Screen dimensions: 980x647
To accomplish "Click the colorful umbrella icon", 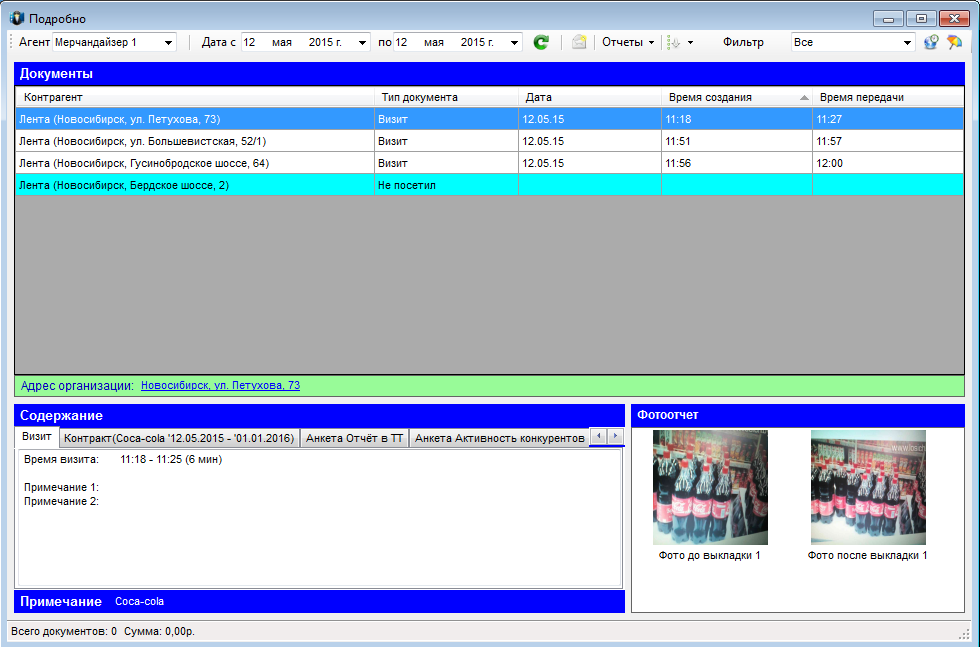I will coord(955,42).
